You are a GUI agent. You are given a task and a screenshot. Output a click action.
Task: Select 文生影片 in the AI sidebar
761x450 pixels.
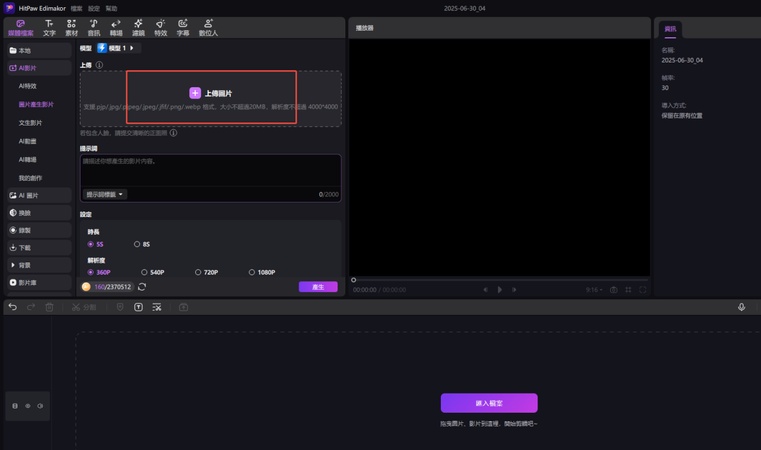31,123
